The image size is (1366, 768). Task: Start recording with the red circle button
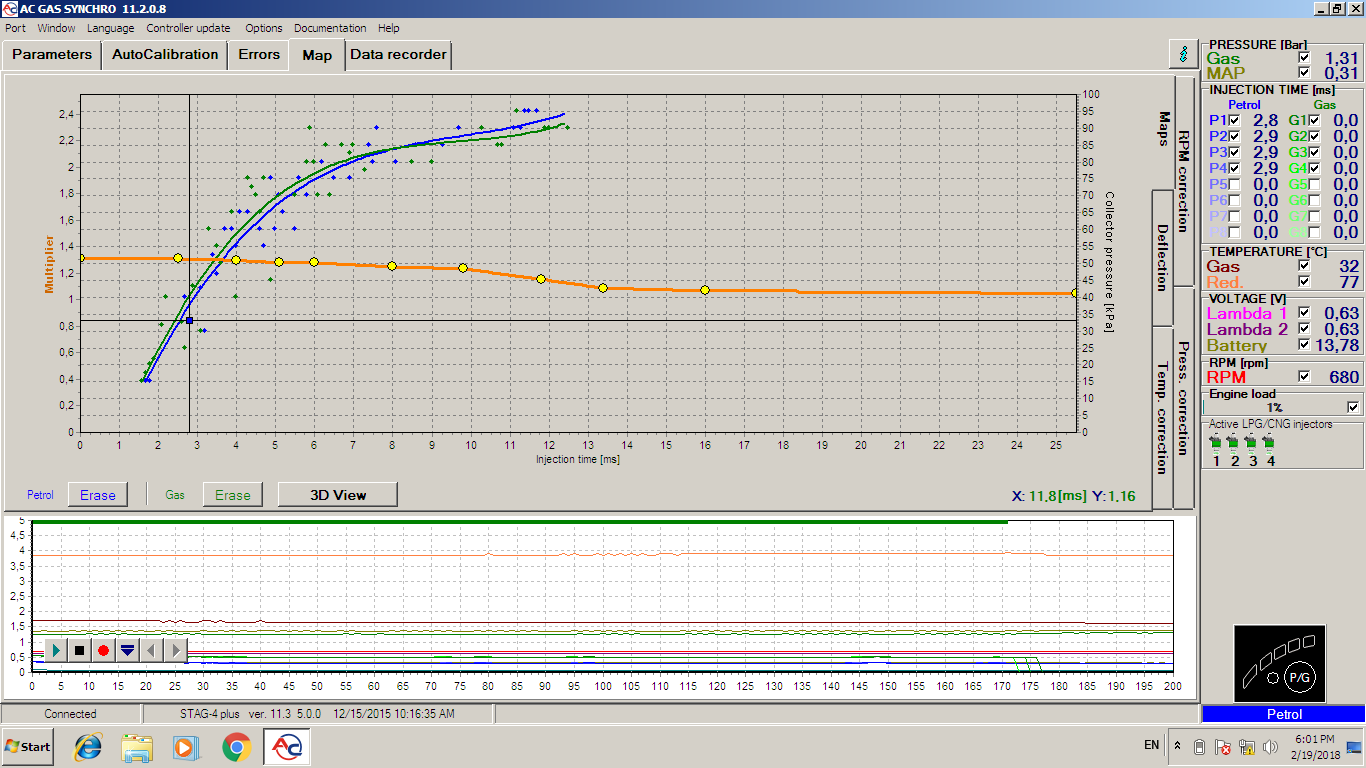103,650
